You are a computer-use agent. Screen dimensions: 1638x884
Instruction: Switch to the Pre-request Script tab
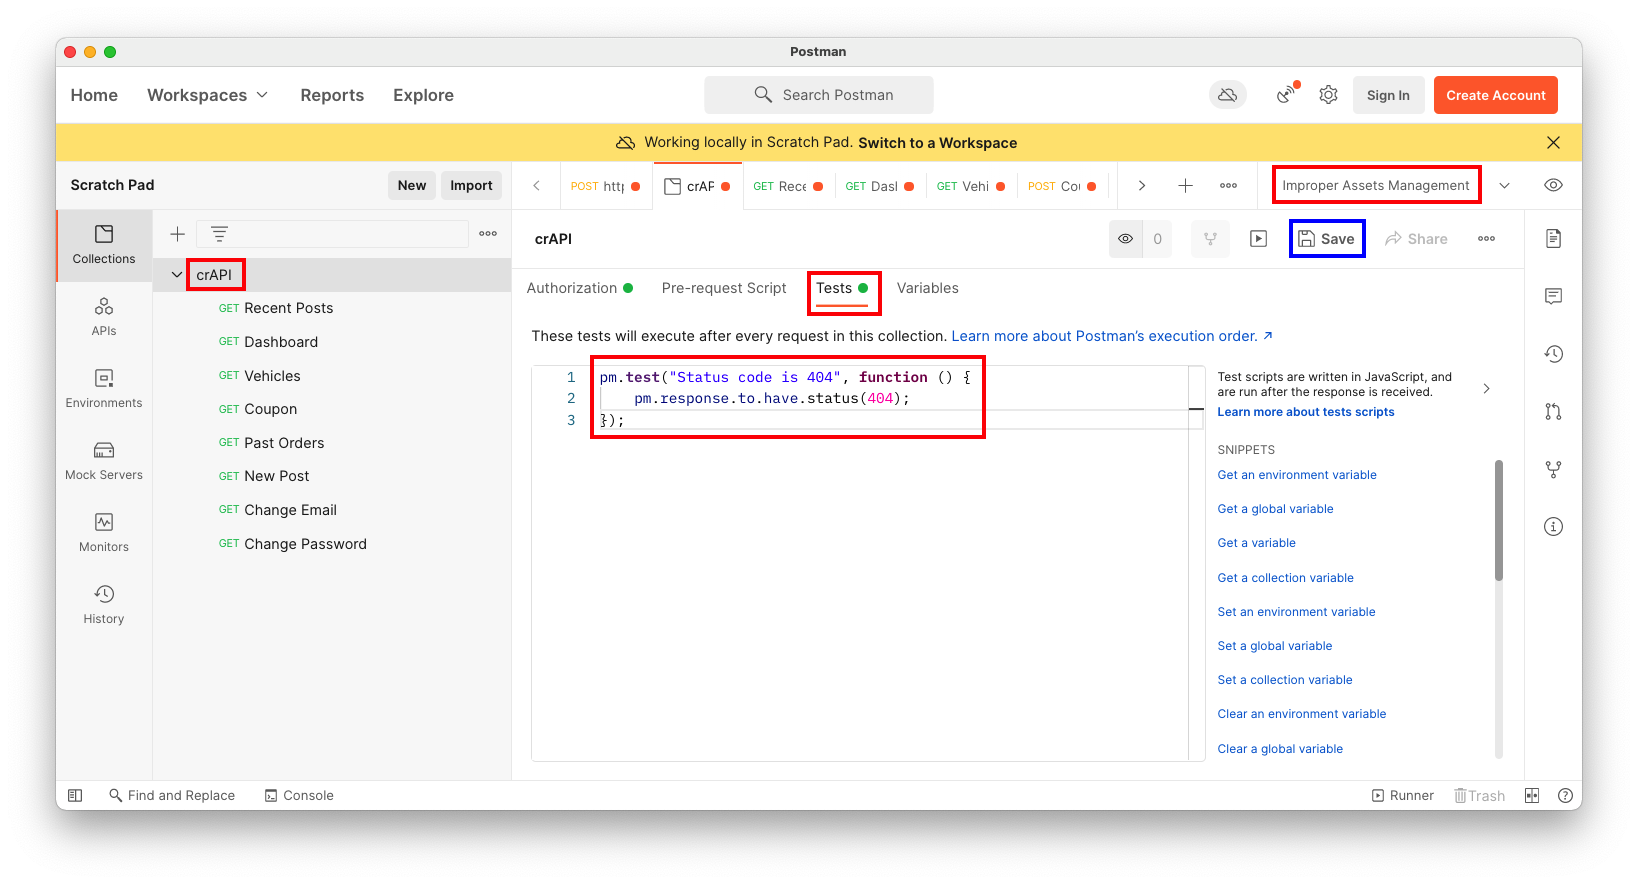724,288
